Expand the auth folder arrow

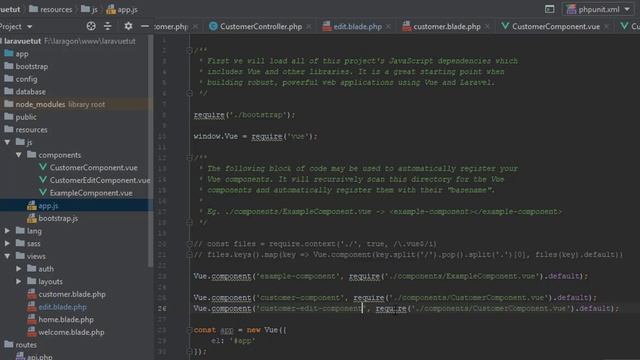(19, 269)
